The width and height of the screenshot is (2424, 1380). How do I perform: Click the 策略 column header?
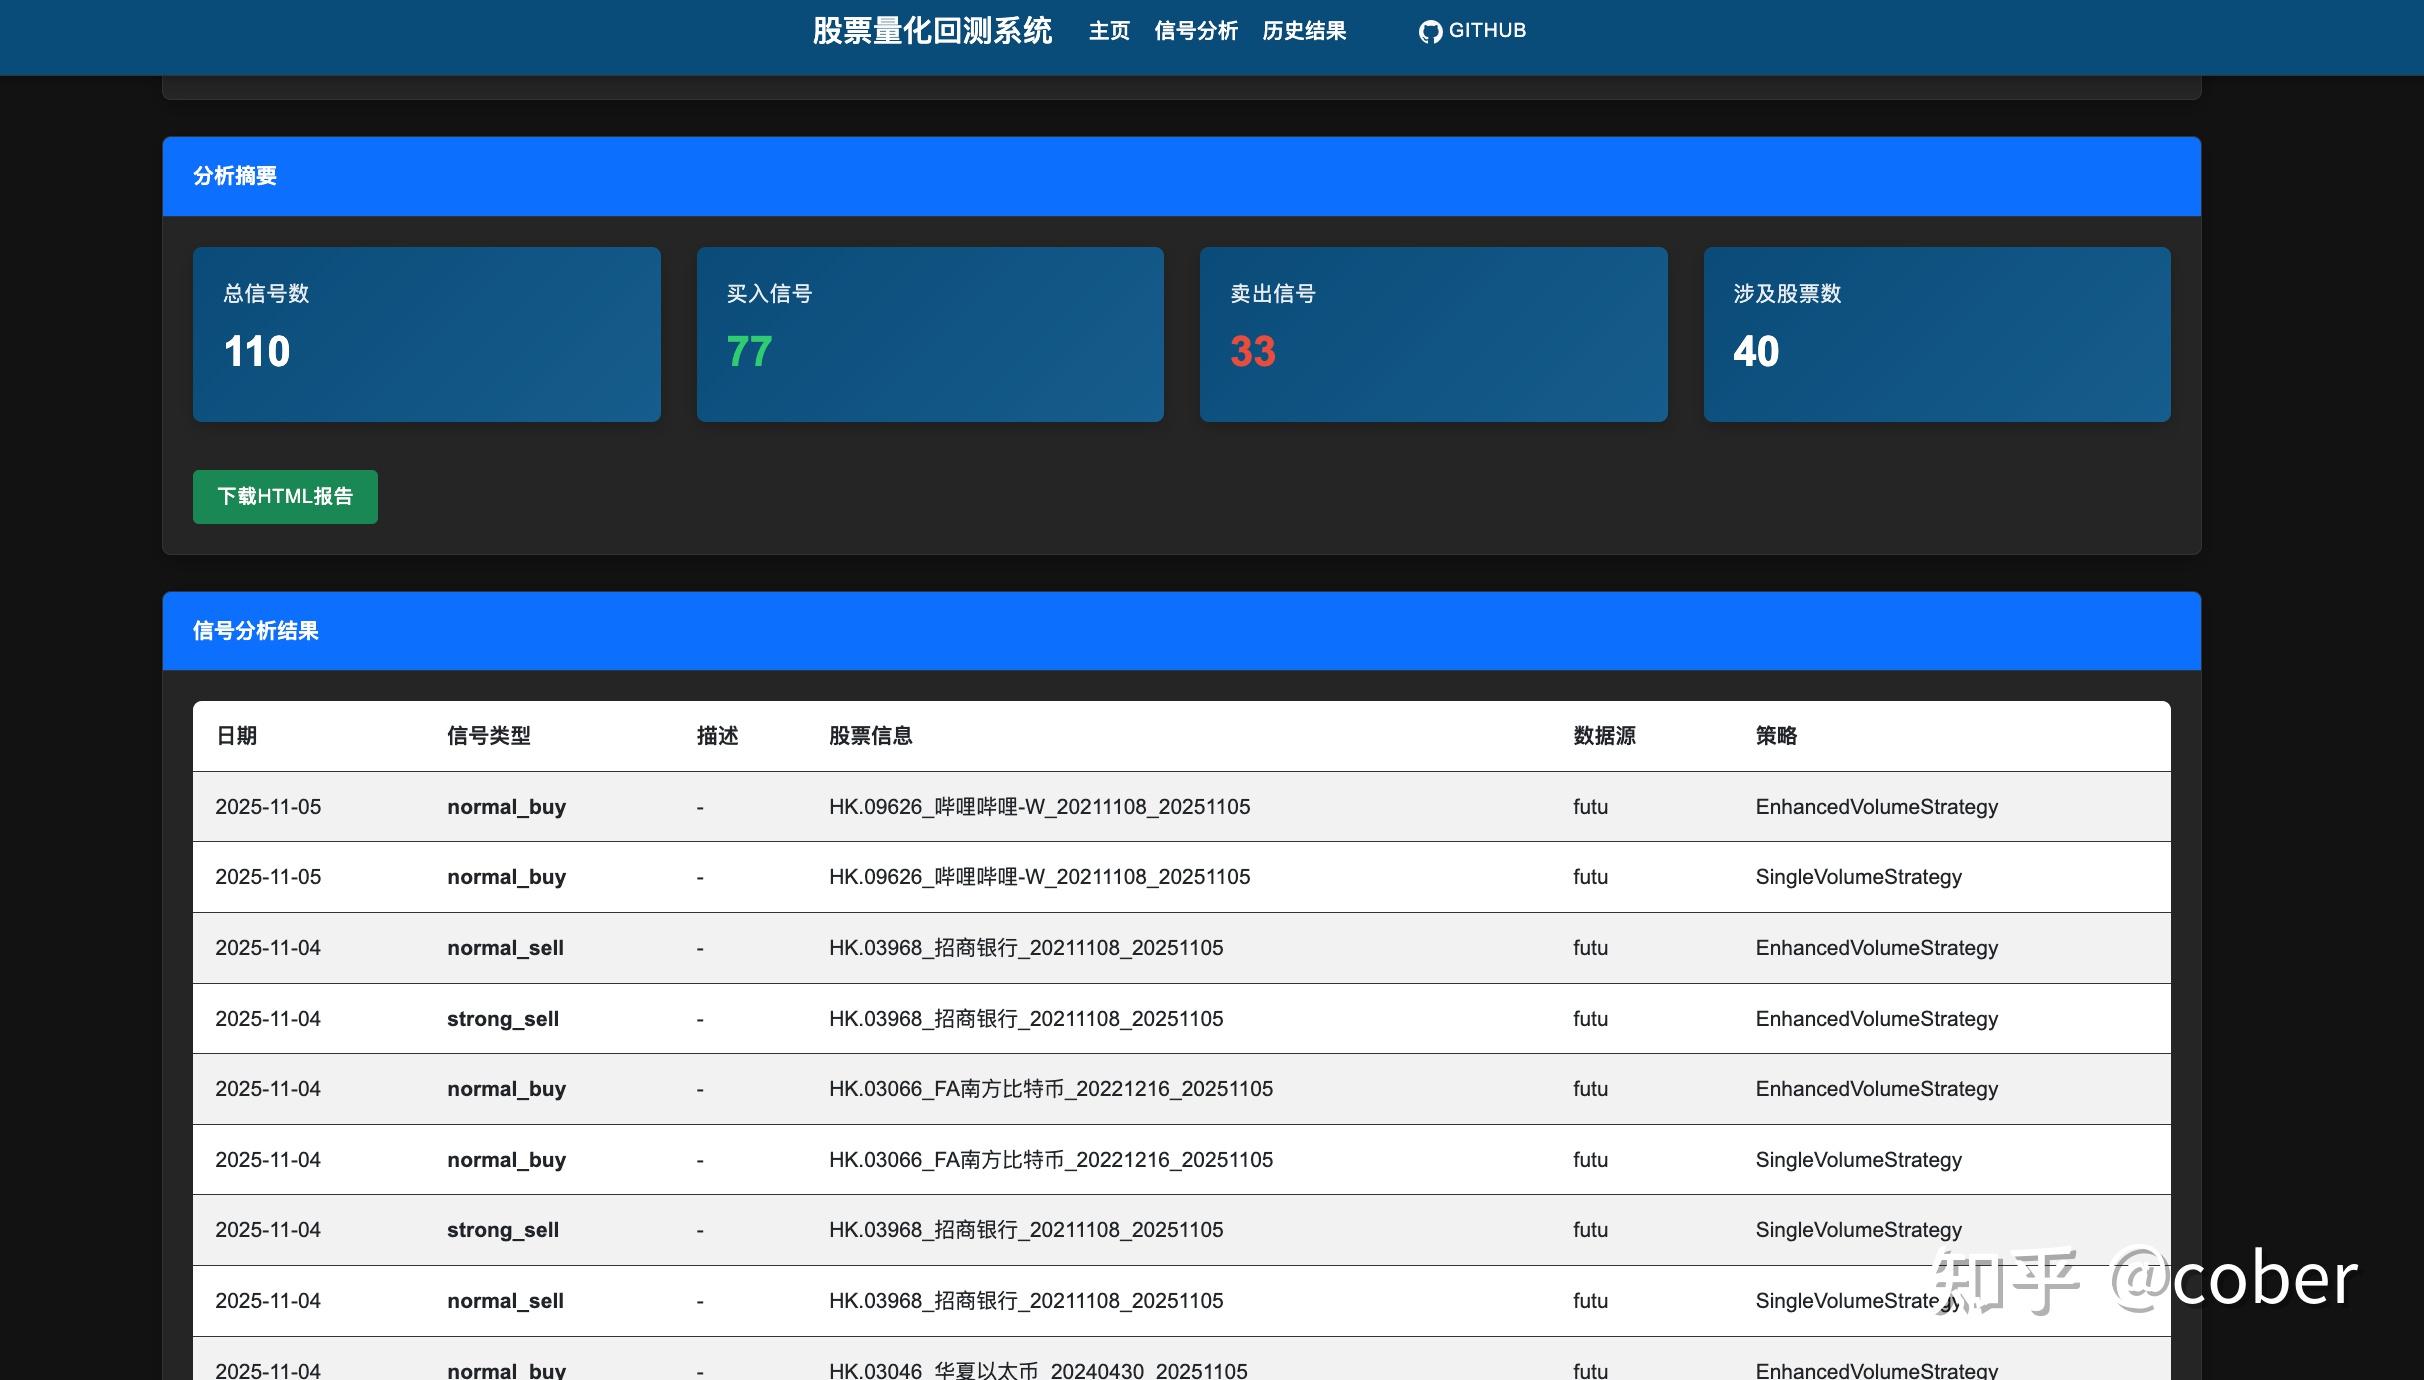tap(1777, 736)
